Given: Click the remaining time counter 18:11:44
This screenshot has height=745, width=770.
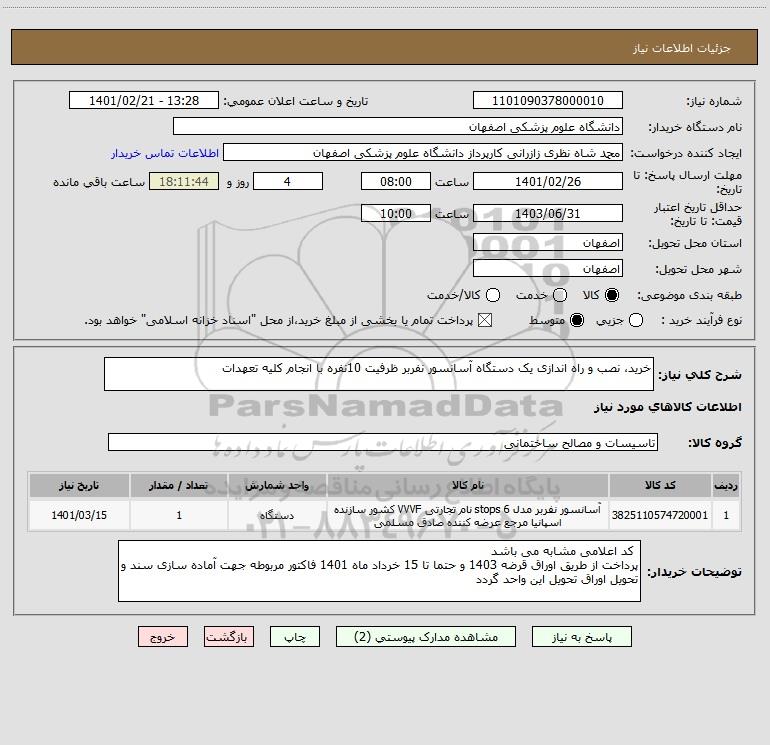Looking at the screenshot, I should click(x=184, y=181).
